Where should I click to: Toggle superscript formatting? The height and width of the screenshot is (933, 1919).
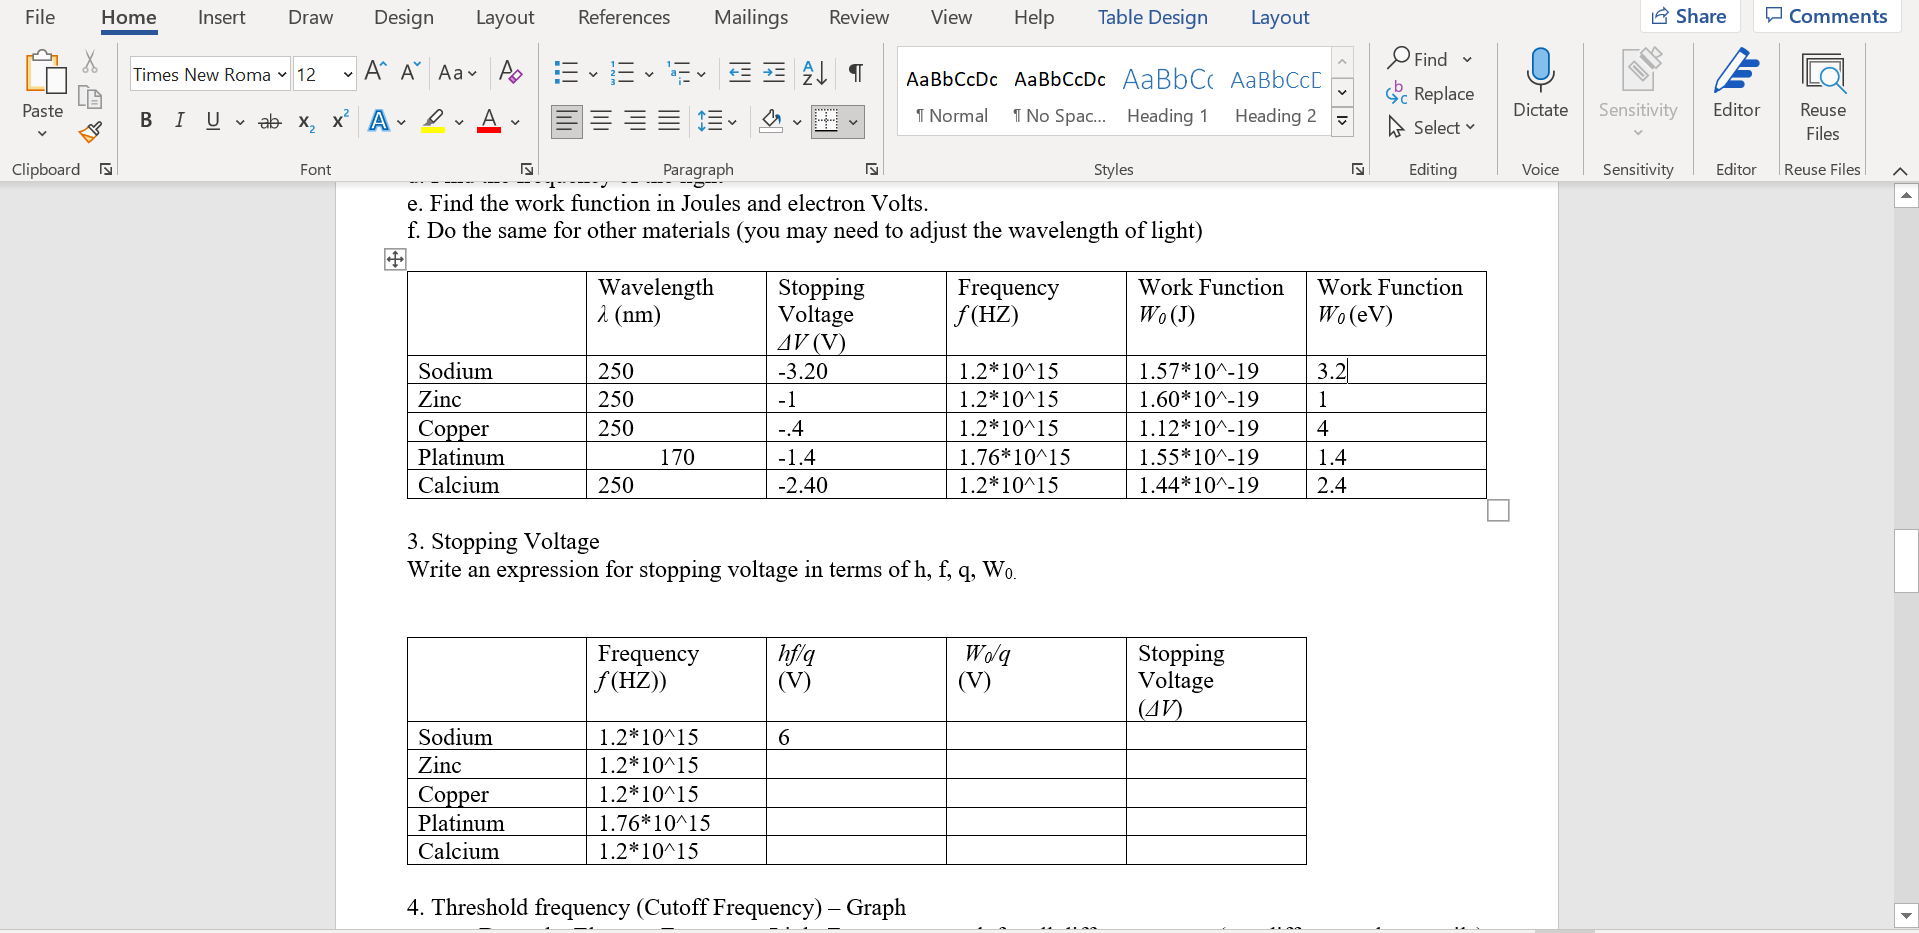click(340, 120)
